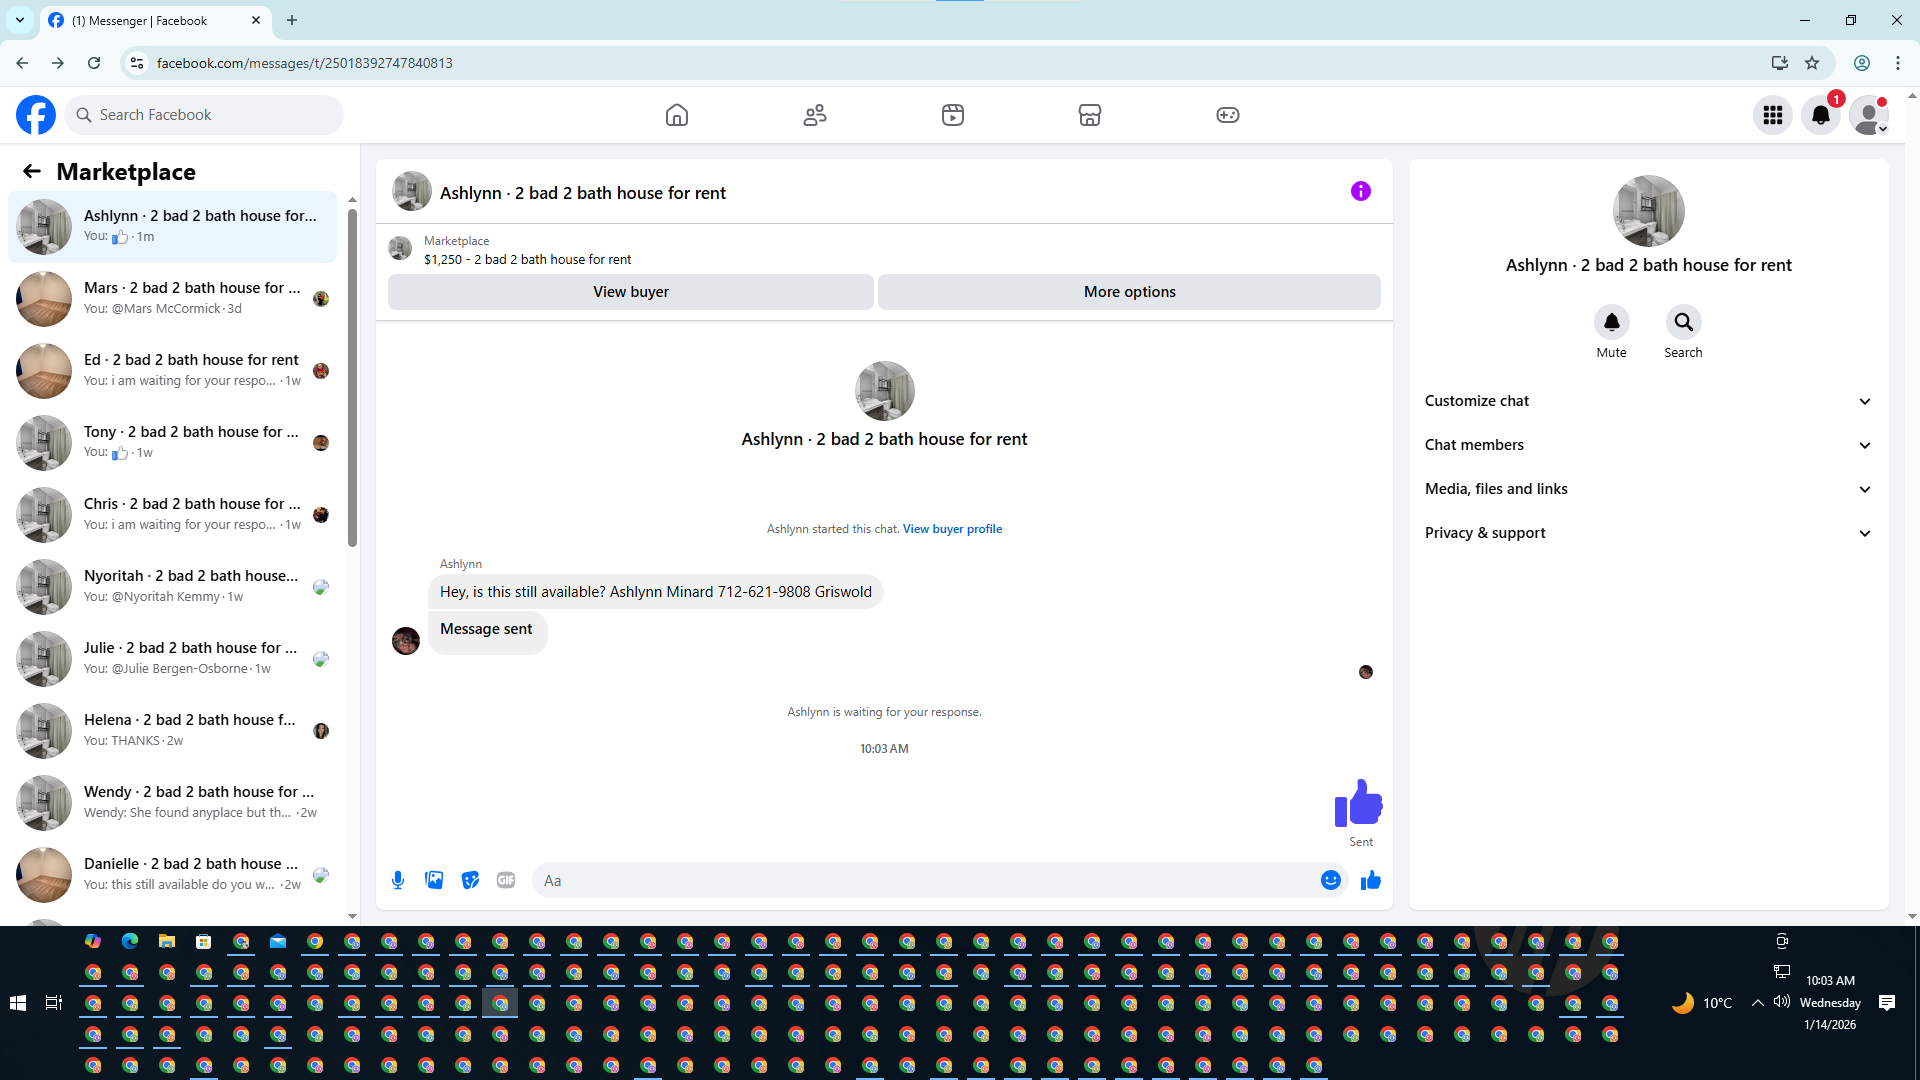Expand the Chat members section
The width and height of the screenshot is (1920, 1080).
(x=1648, y=445)
